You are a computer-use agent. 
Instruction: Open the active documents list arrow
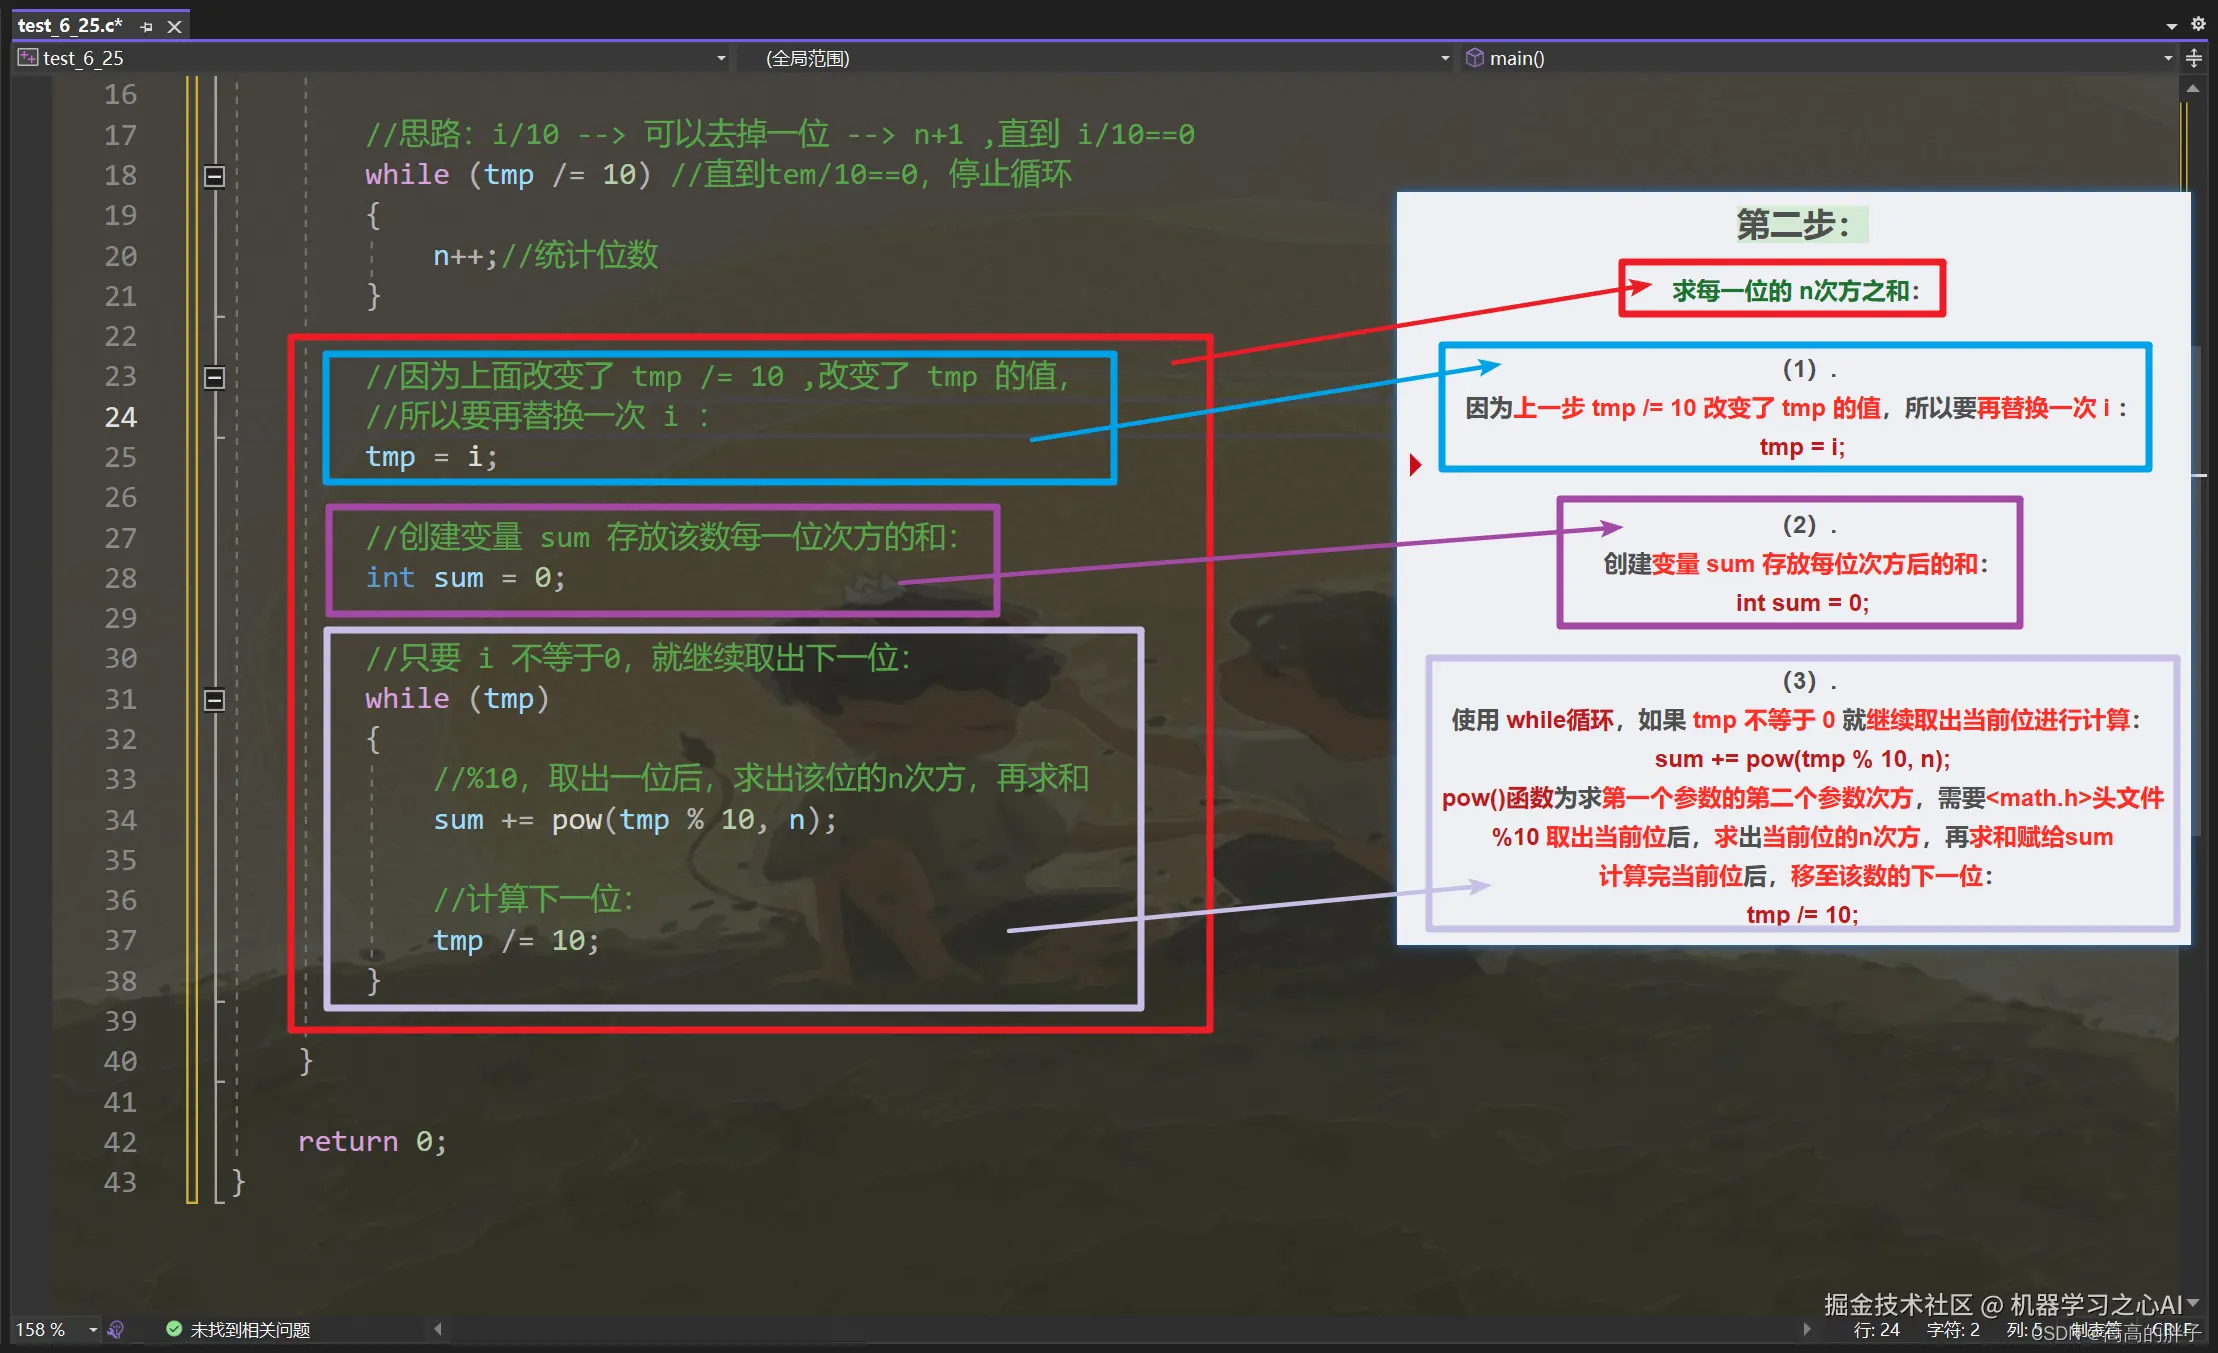coord(2172,25)
